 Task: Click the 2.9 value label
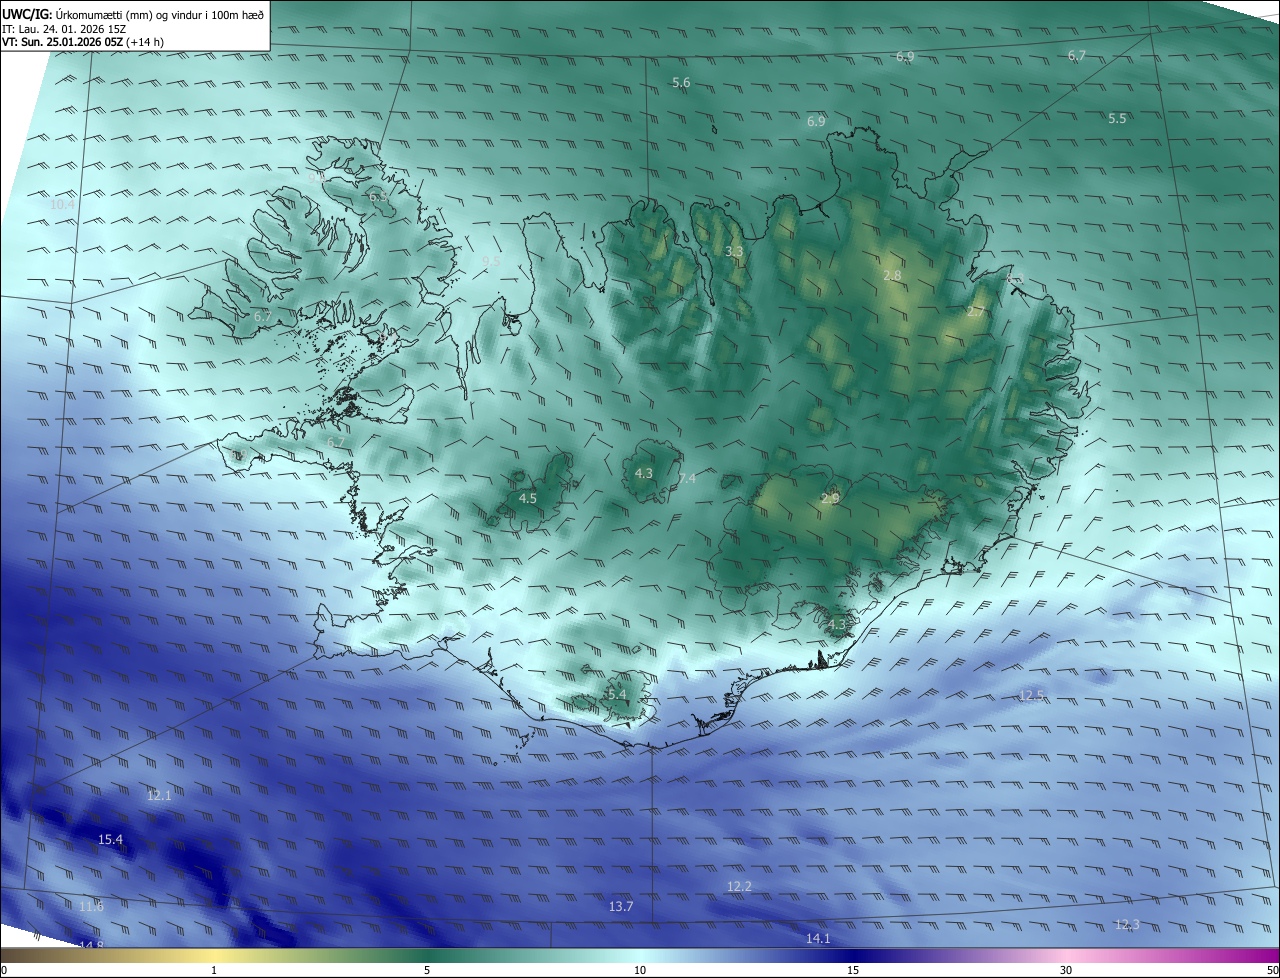tap(830, 498)
